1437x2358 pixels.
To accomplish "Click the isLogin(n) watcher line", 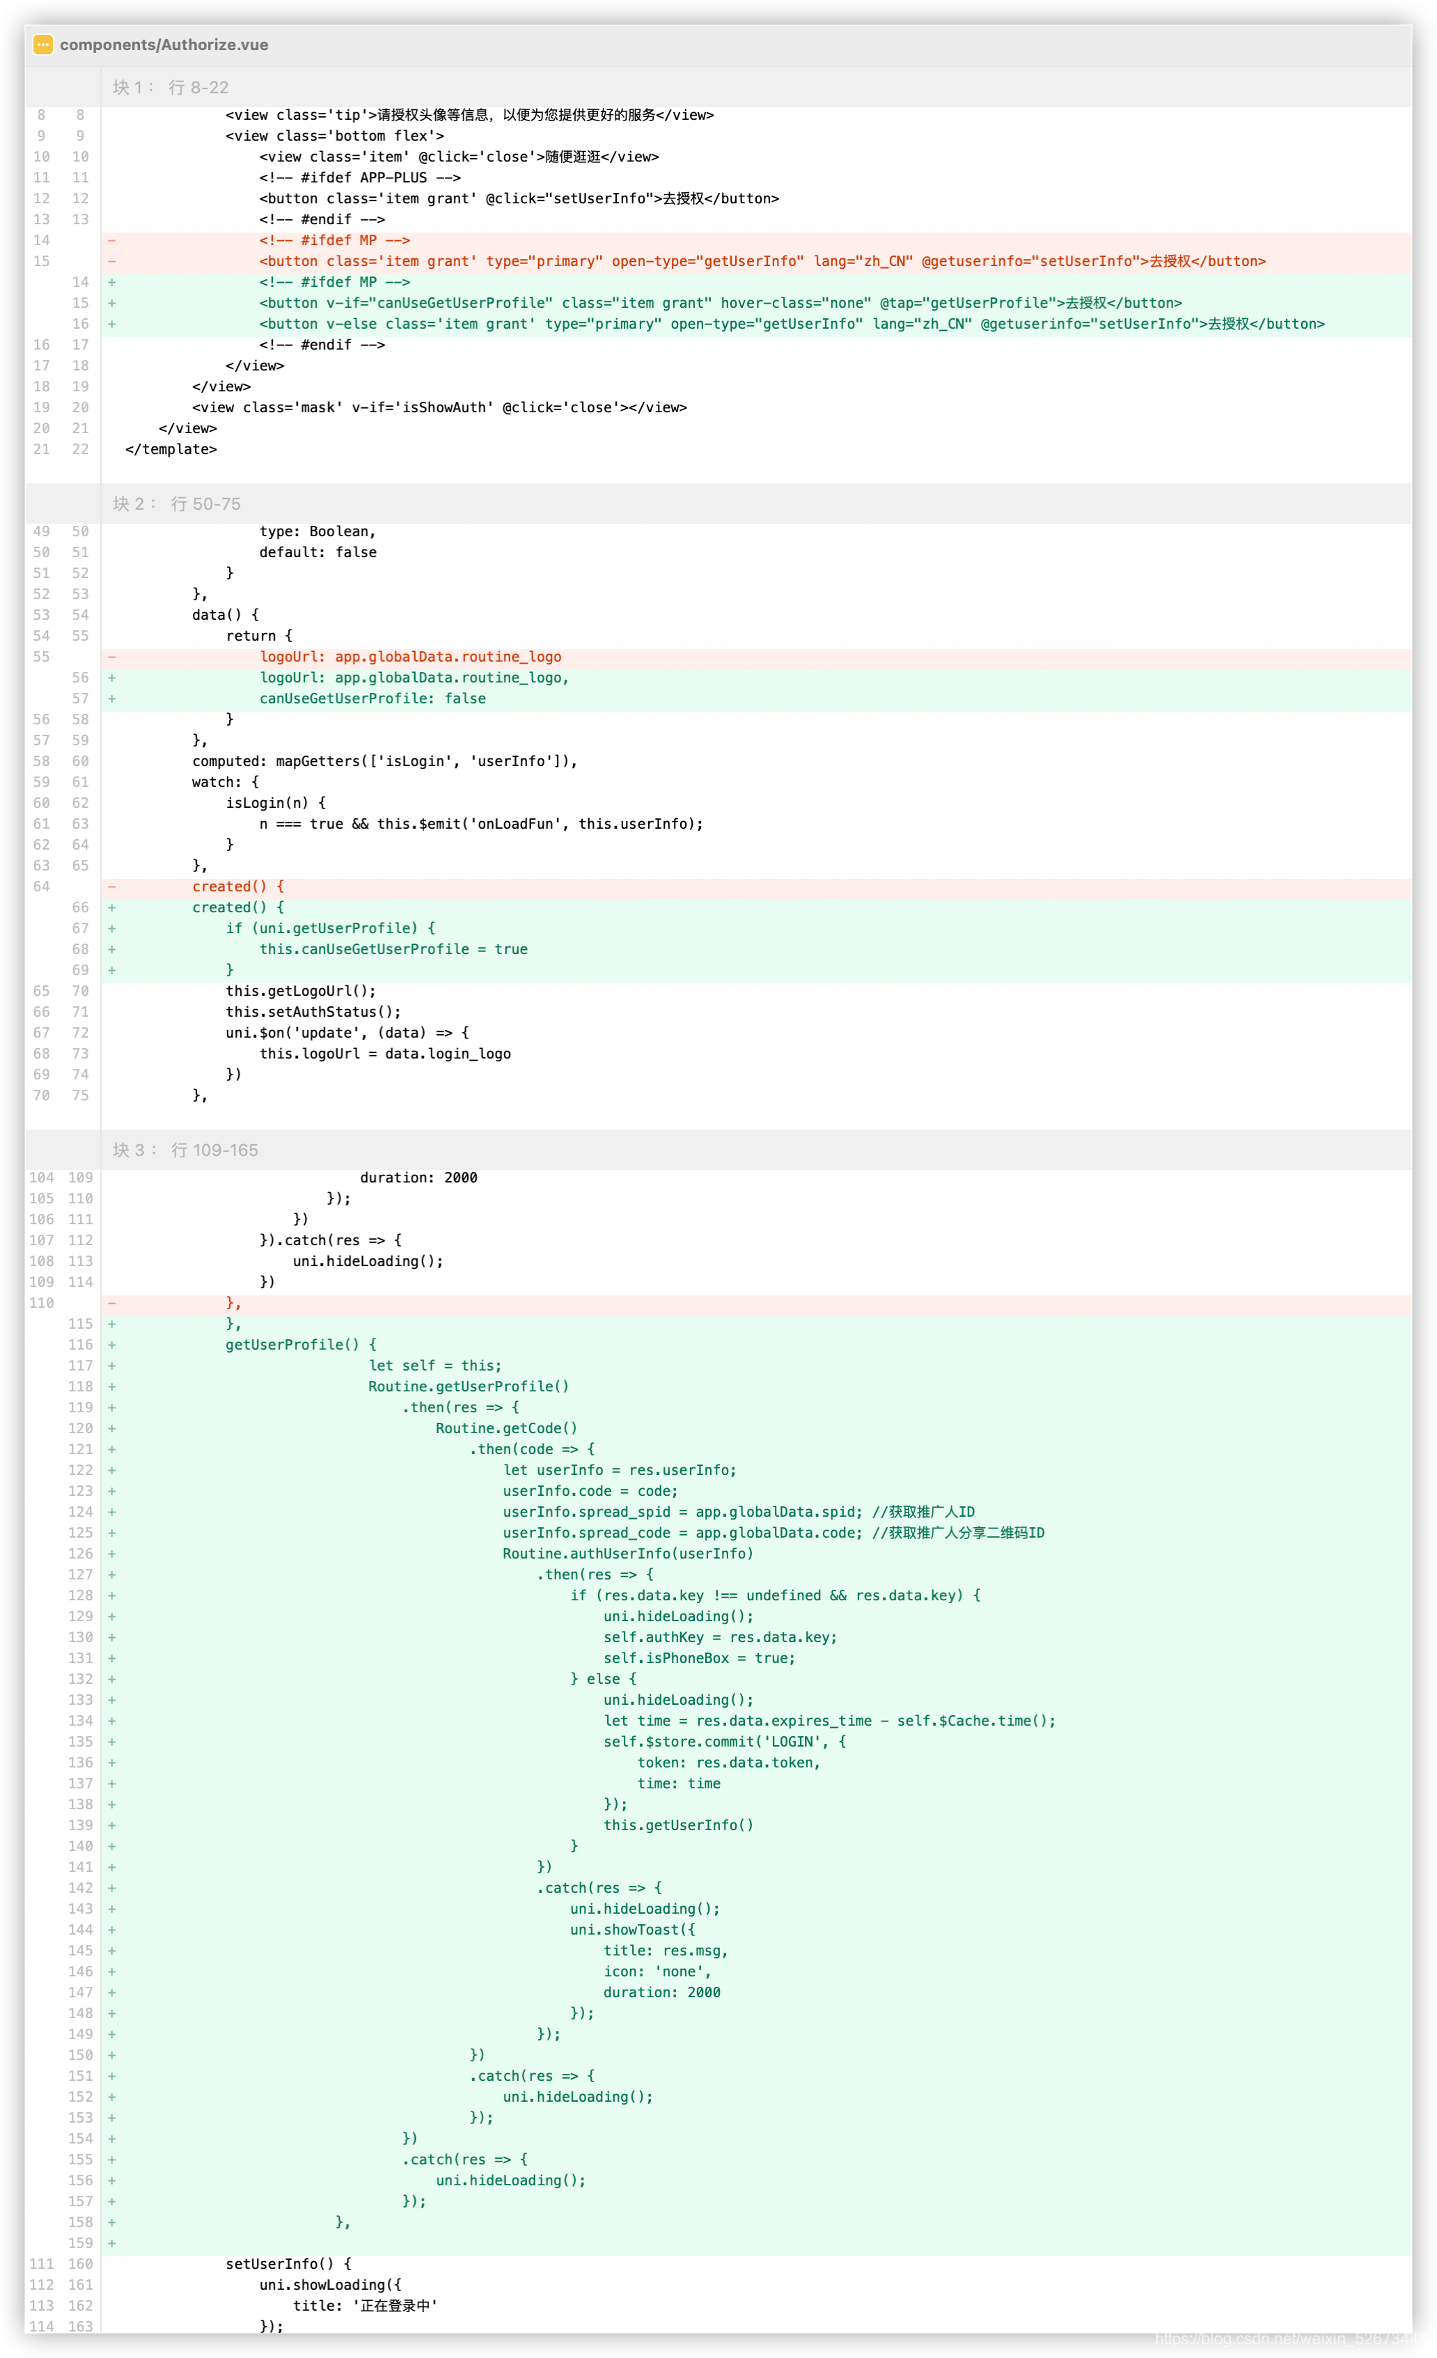I will pos(275,804).
